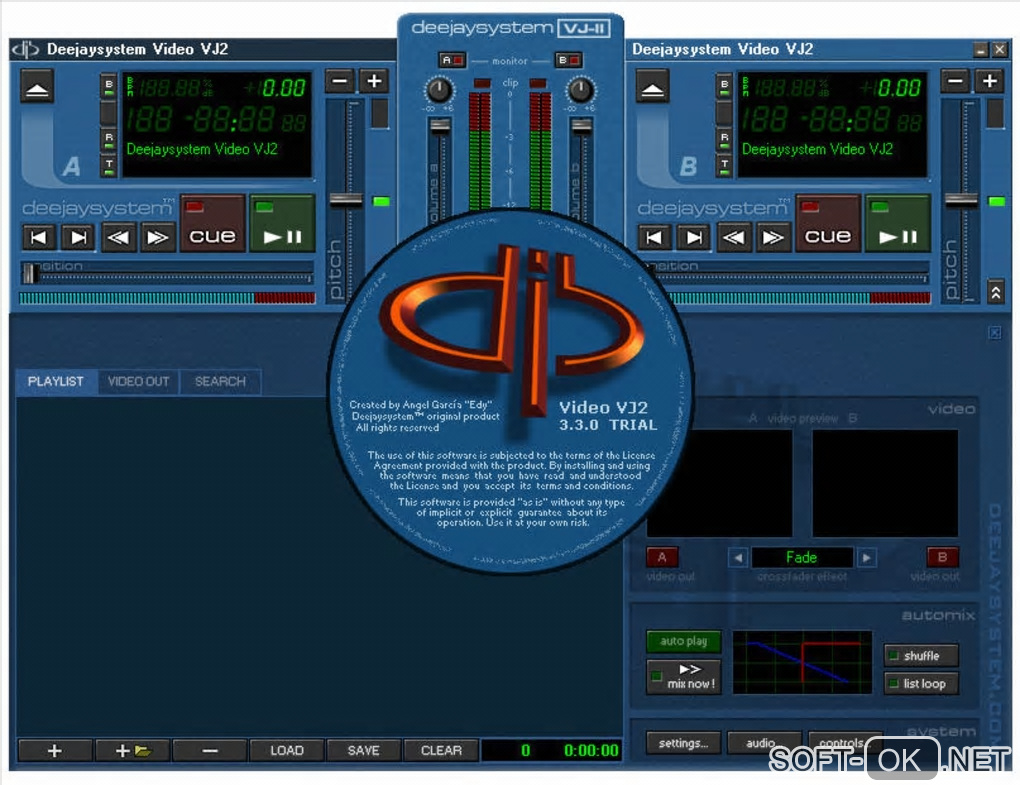Switch to the SEARCH tab
Image resolution: width=1020 pixels, height=785 pixels.
point(221,381)
